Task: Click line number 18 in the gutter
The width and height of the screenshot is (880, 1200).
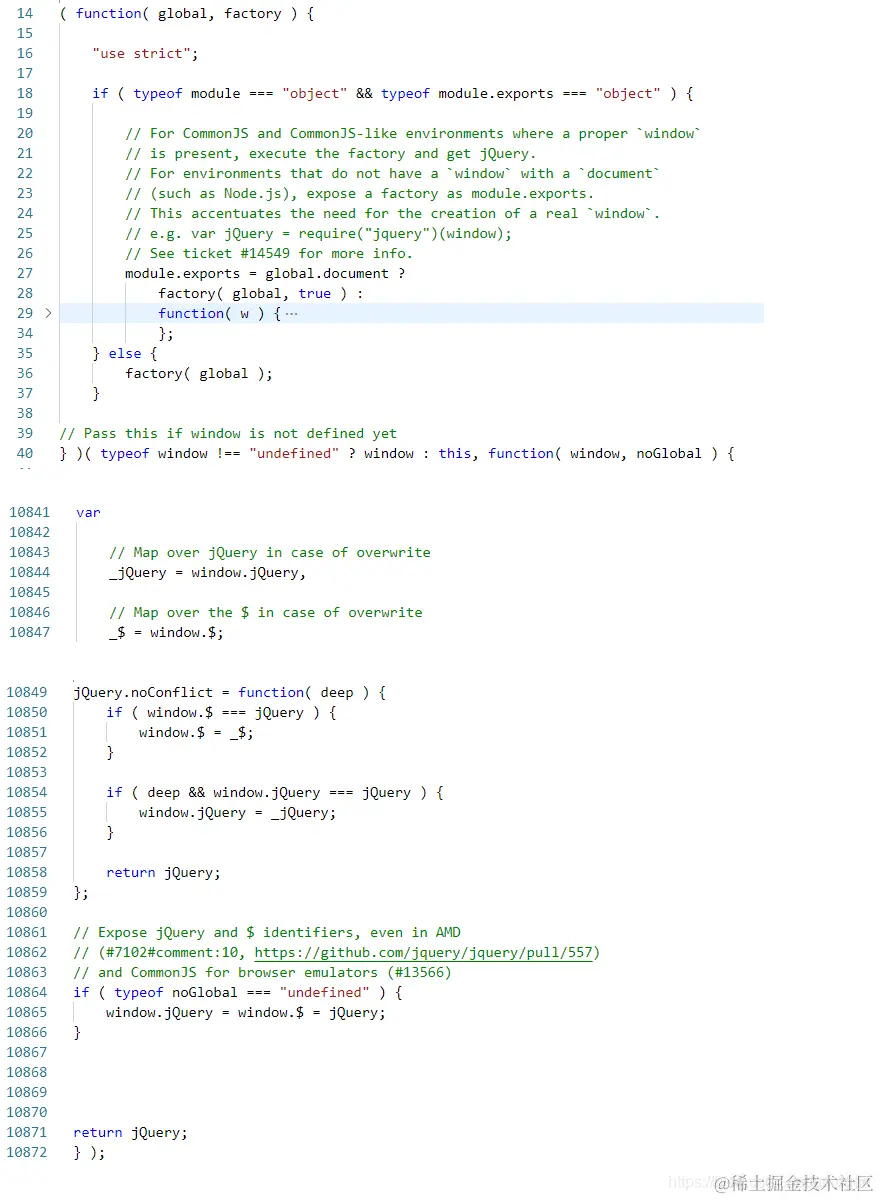Action: [25, 93]
